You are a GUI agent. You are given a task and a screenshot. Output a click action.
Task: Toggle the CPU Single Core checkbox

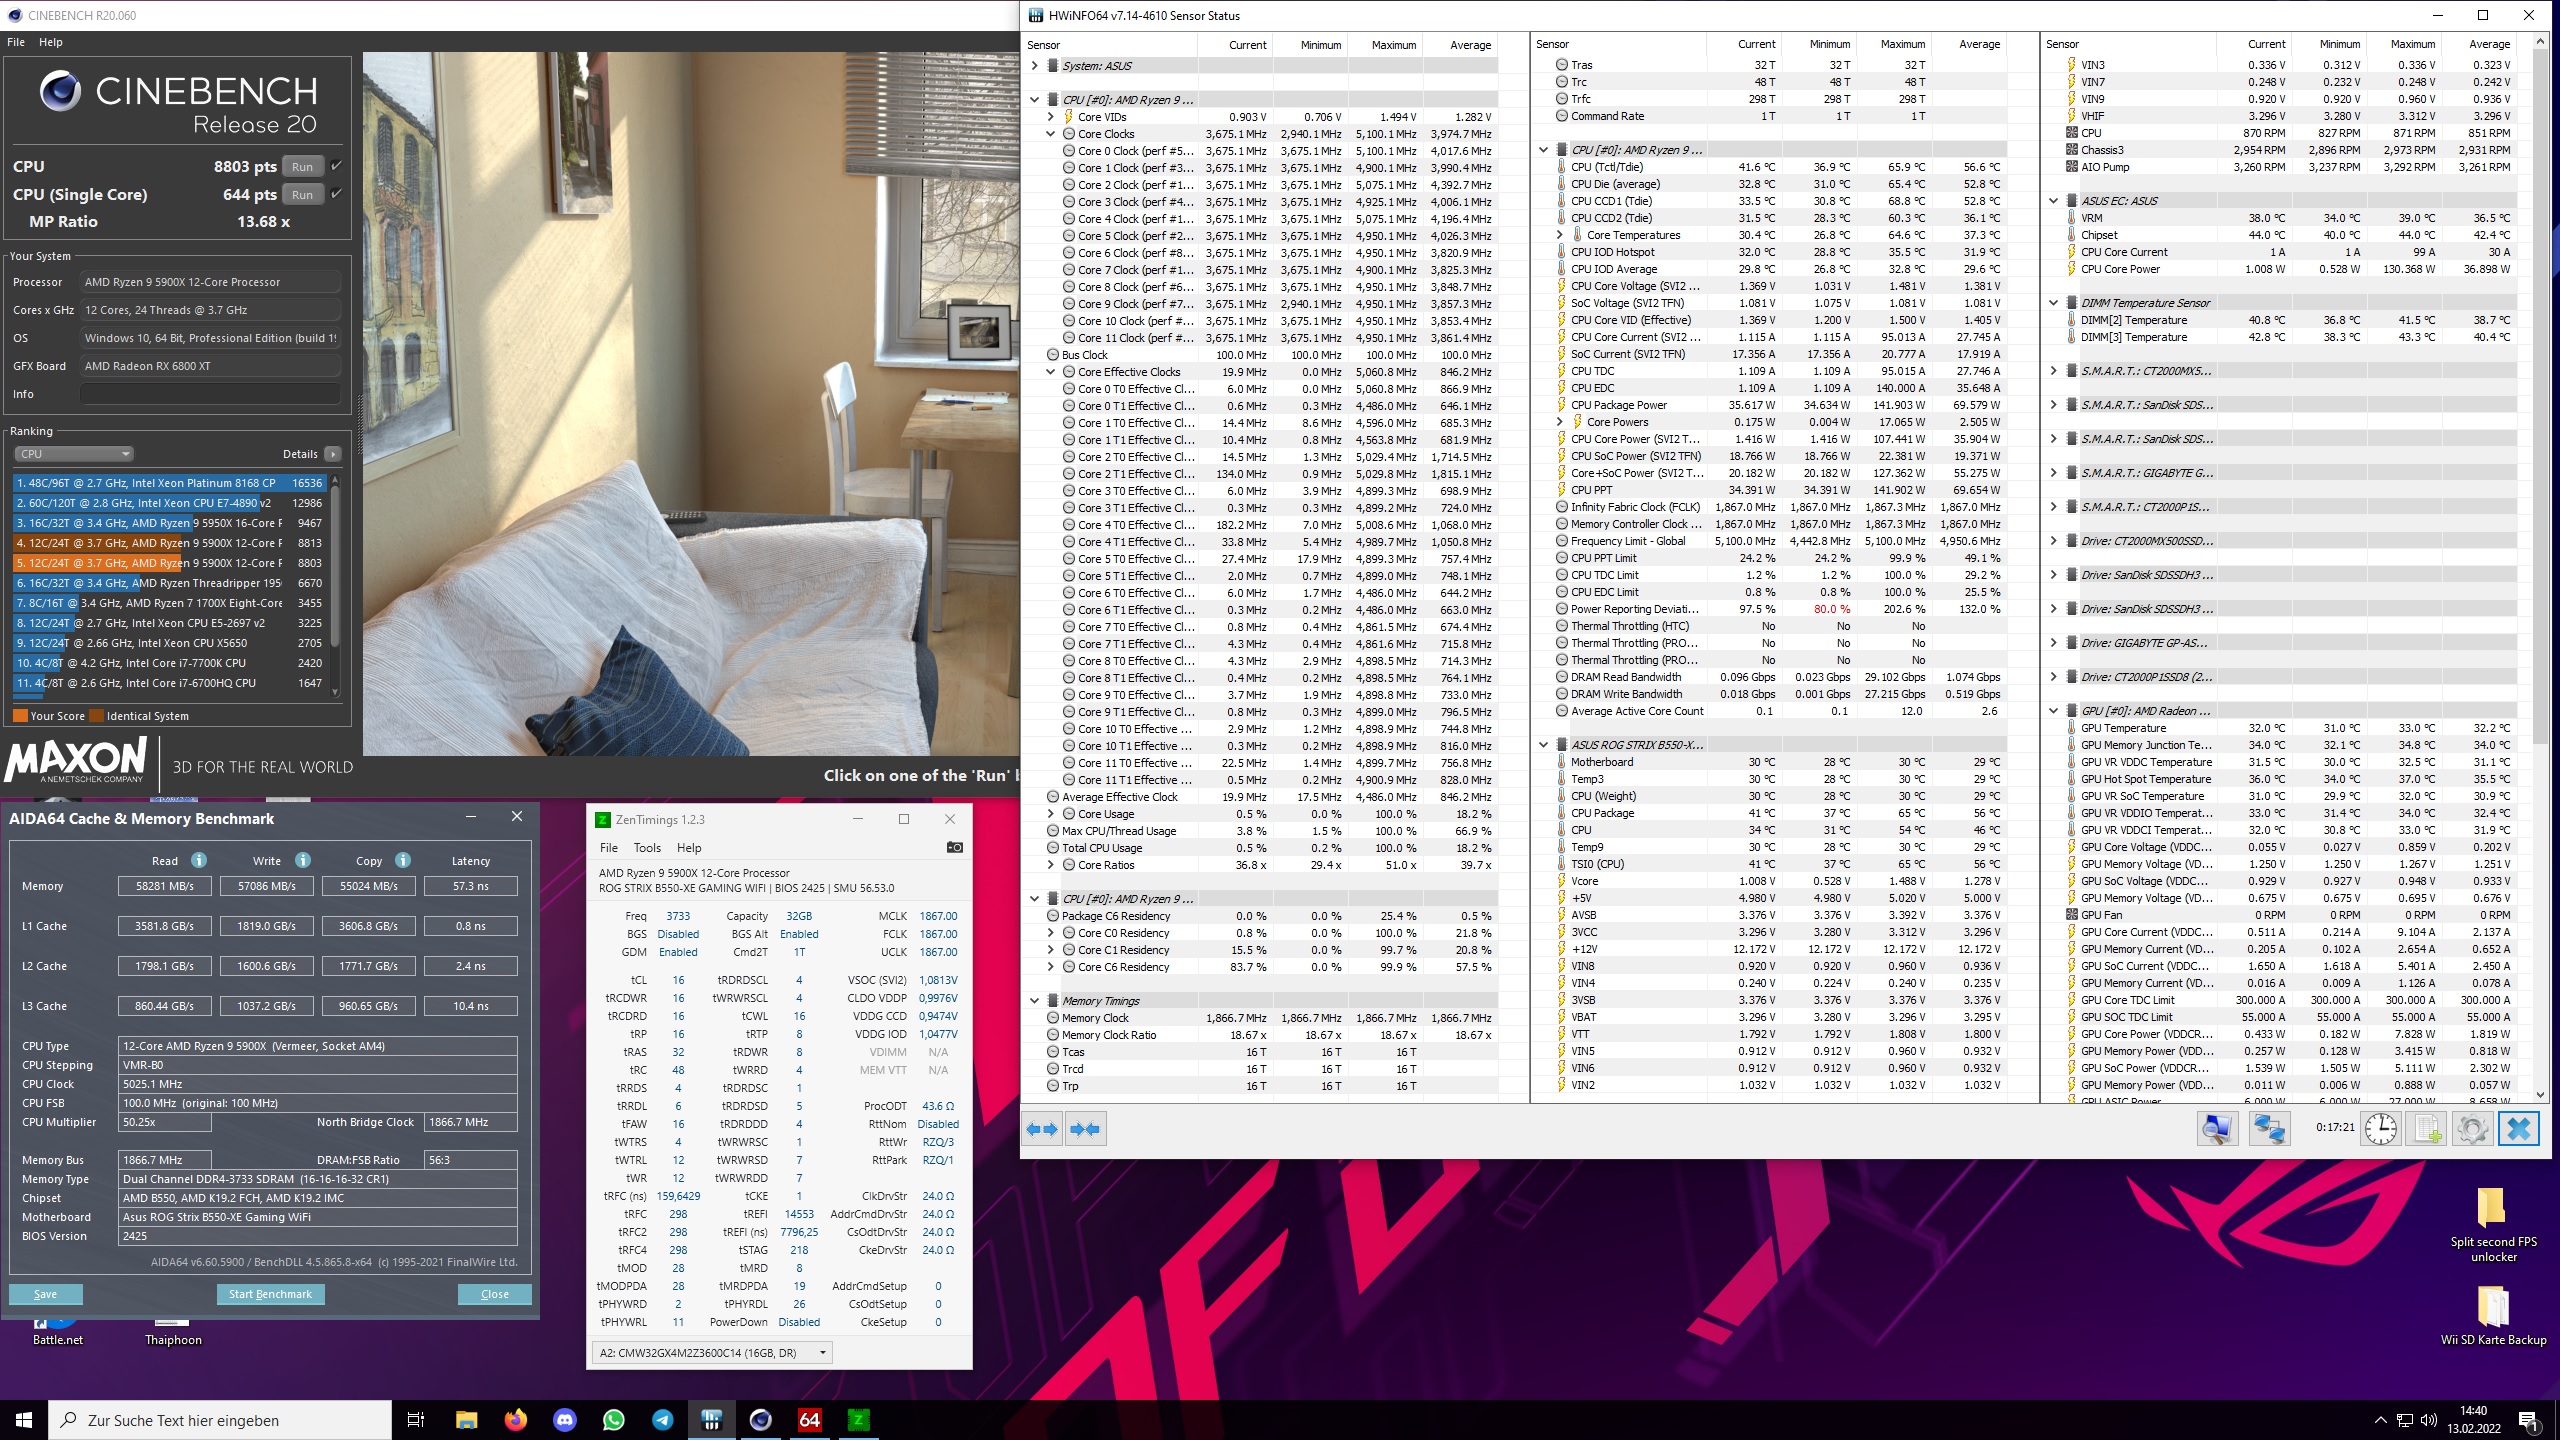click(x=336, y=194)
